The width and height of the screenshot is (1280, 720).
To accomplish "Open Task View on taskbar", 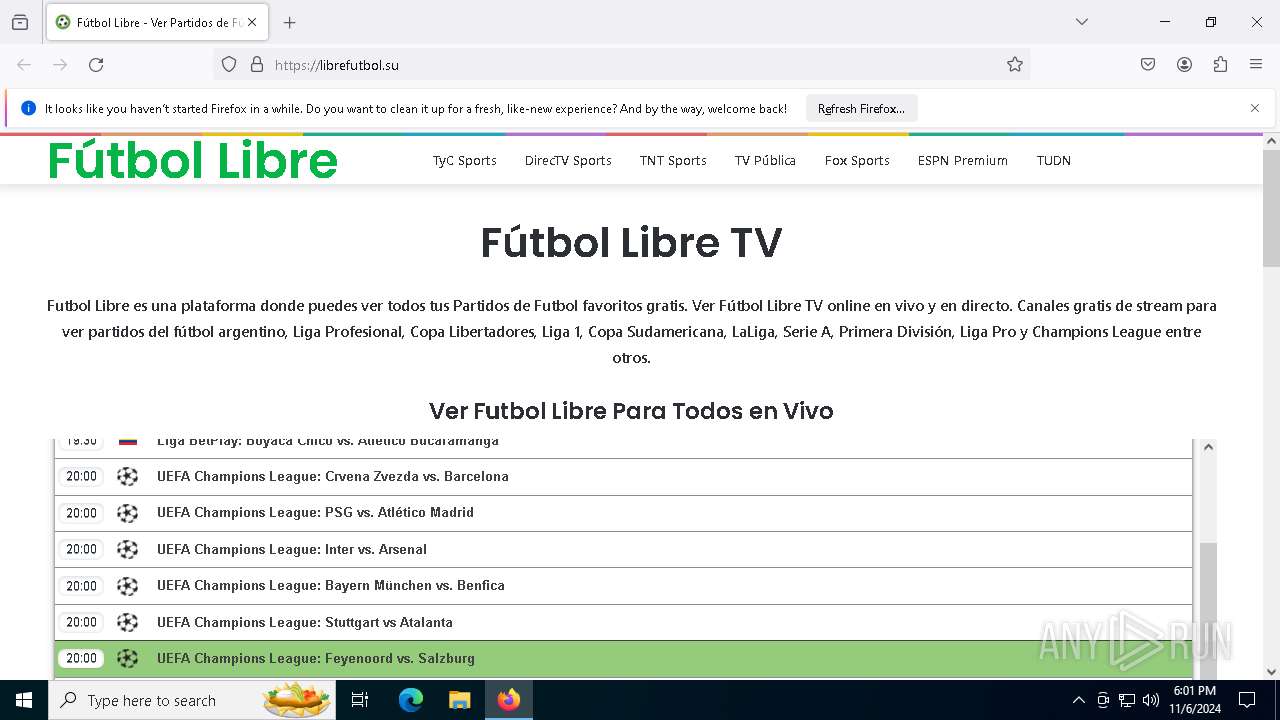I will (360, 700).
